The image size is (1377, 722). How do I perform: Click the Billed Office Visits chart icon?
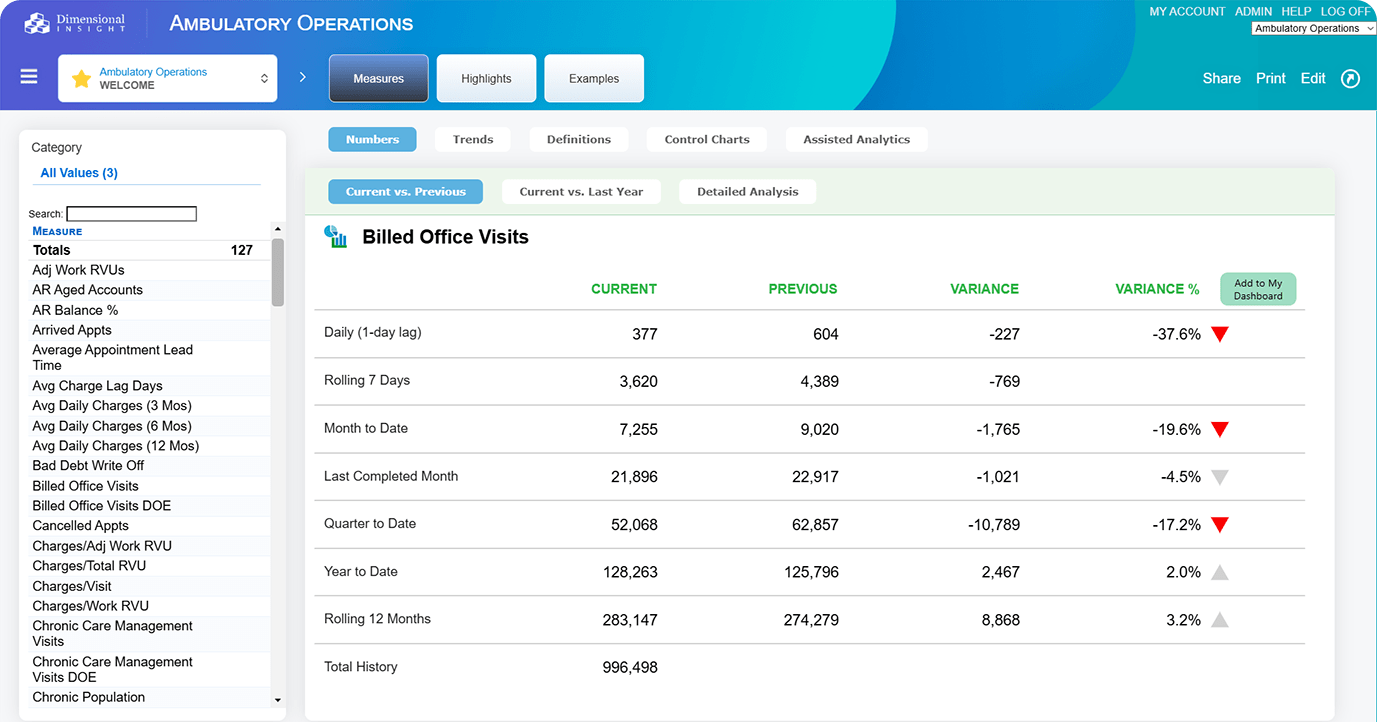click(336, 237)
